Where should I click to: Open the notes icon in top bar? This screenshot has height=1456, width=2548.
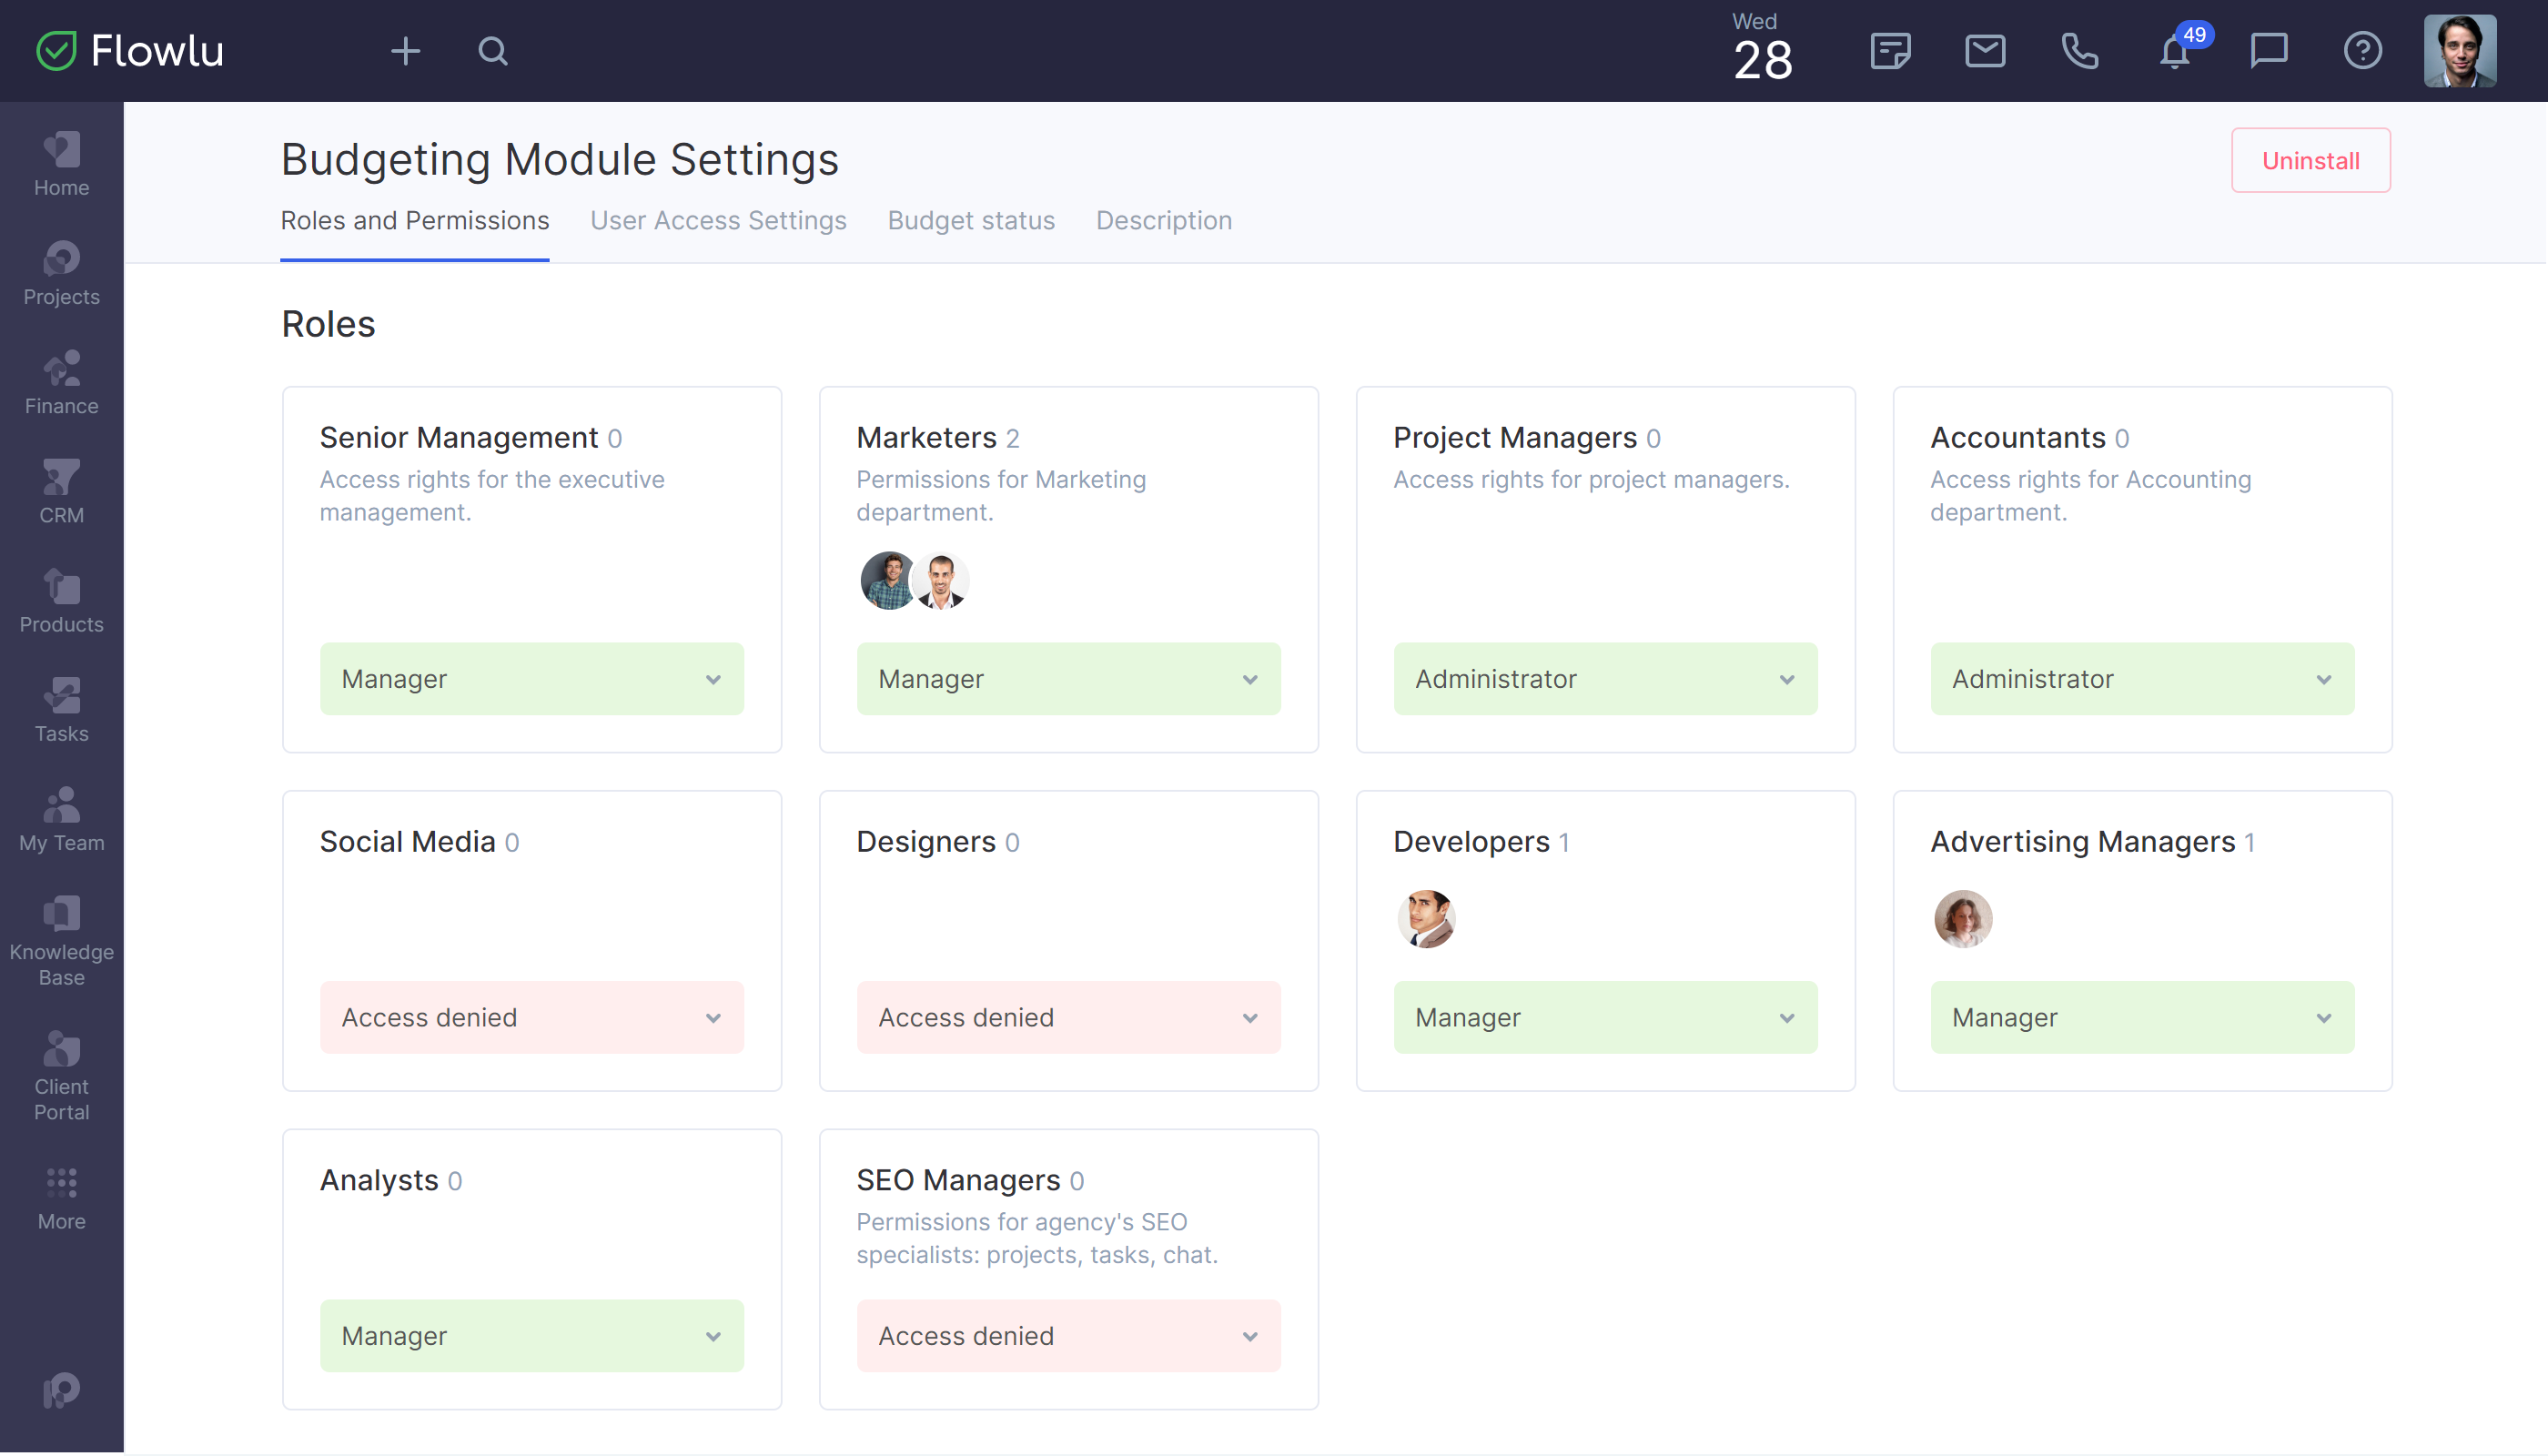tap(1890, 51)
